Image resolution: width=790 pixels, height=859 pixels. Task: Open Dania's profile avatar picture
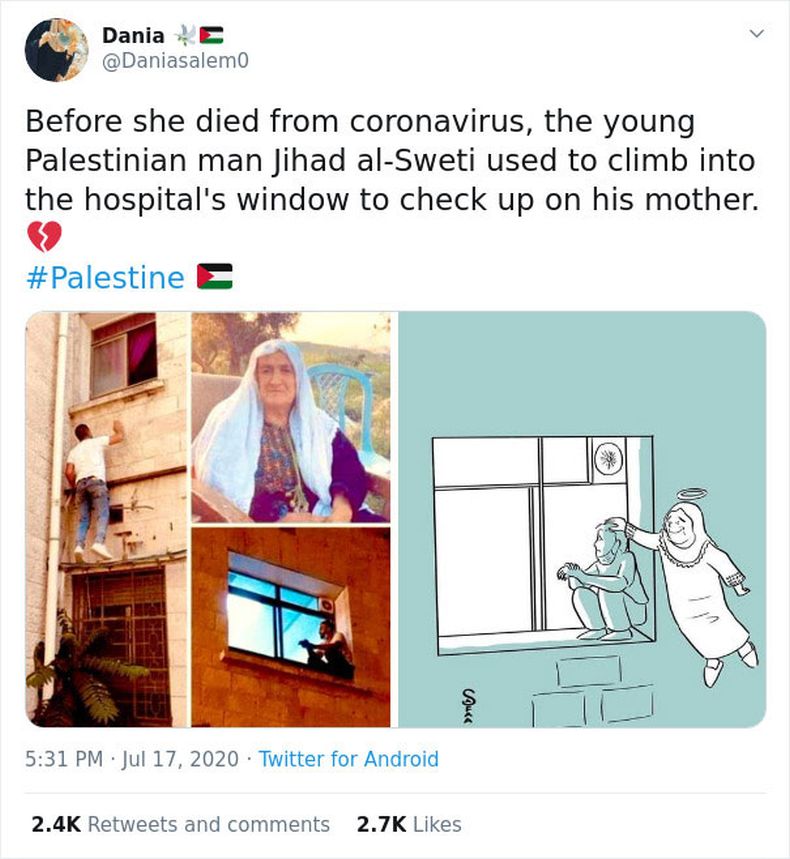pyautogui.click(x=57, y=49)
